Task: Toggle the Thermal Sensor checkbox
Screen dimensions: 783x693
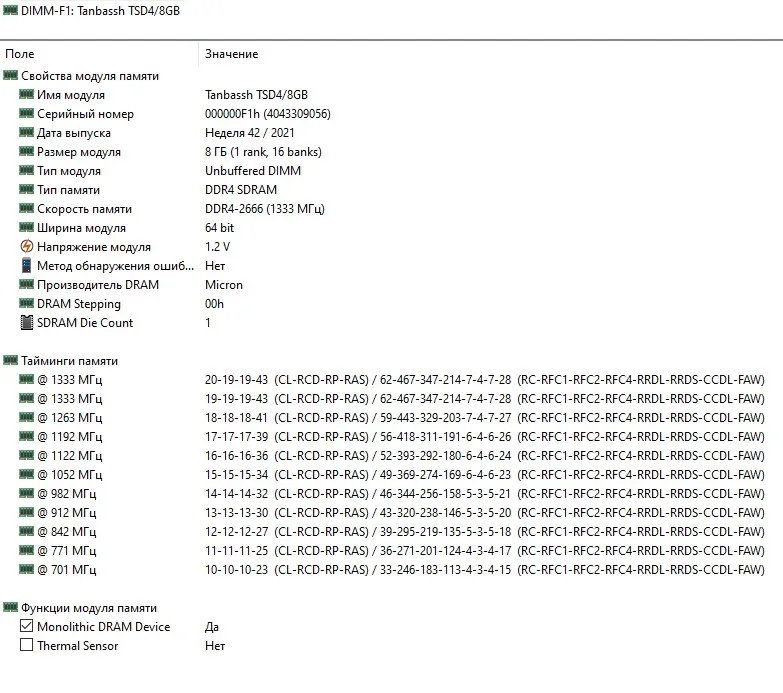Action: (26, 645)
